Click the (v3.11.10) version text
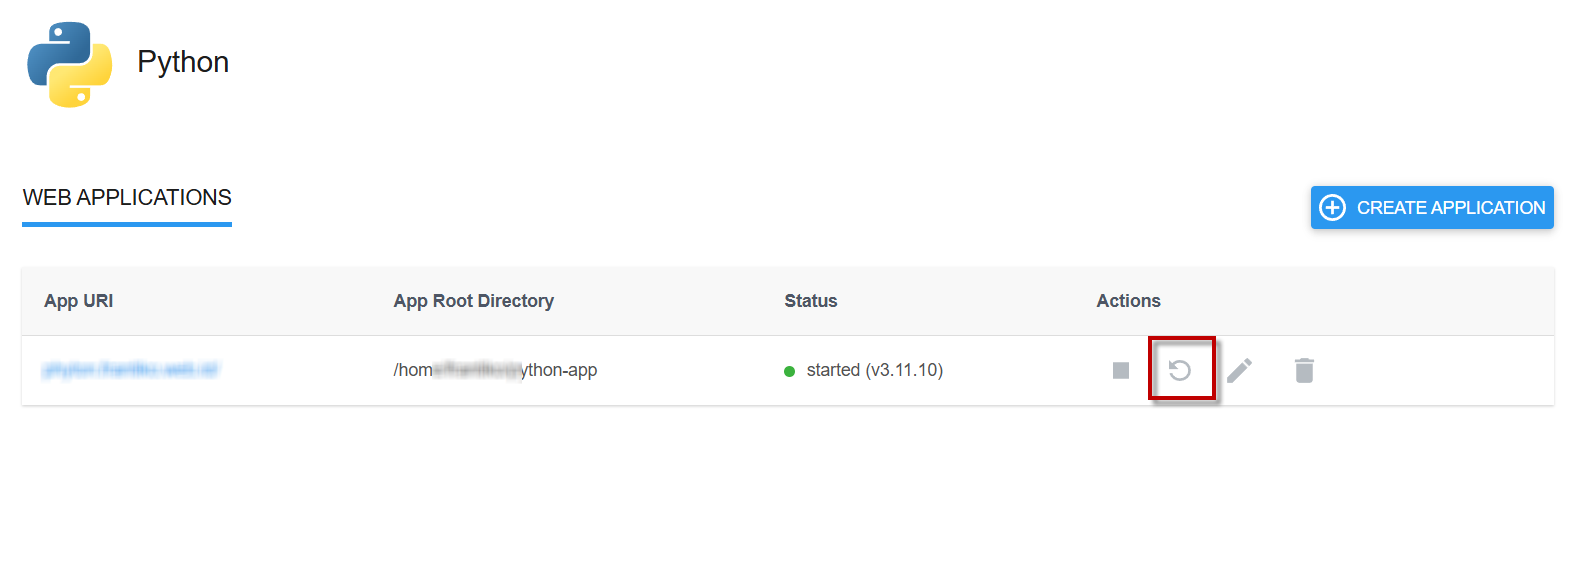Screen dimensions: 1580x578 (x=904, y=370)
